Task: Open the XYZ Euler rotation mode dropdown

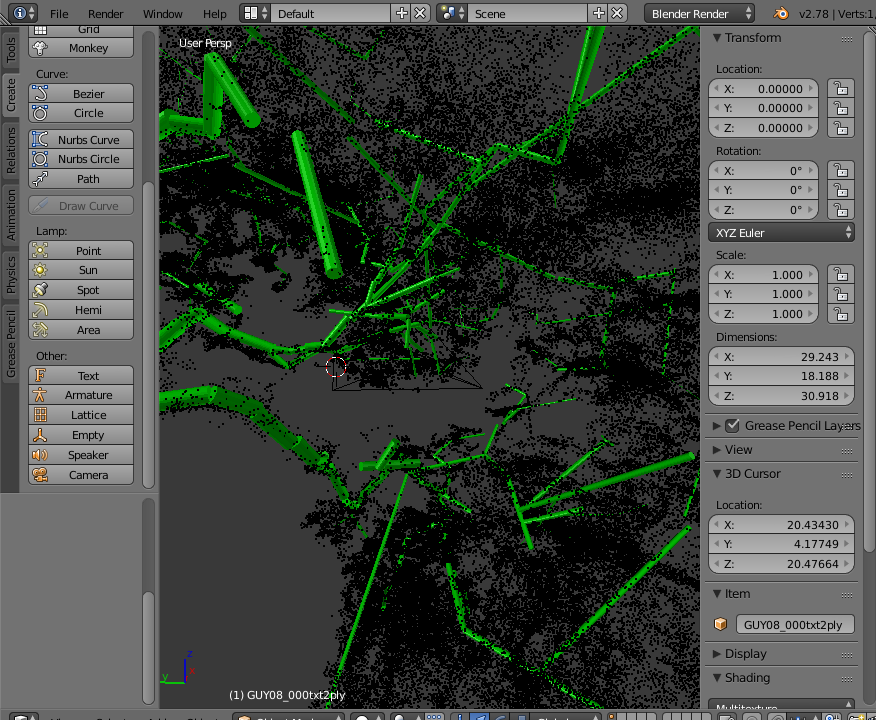Action: pyautogui.click(x=781, y=232)
